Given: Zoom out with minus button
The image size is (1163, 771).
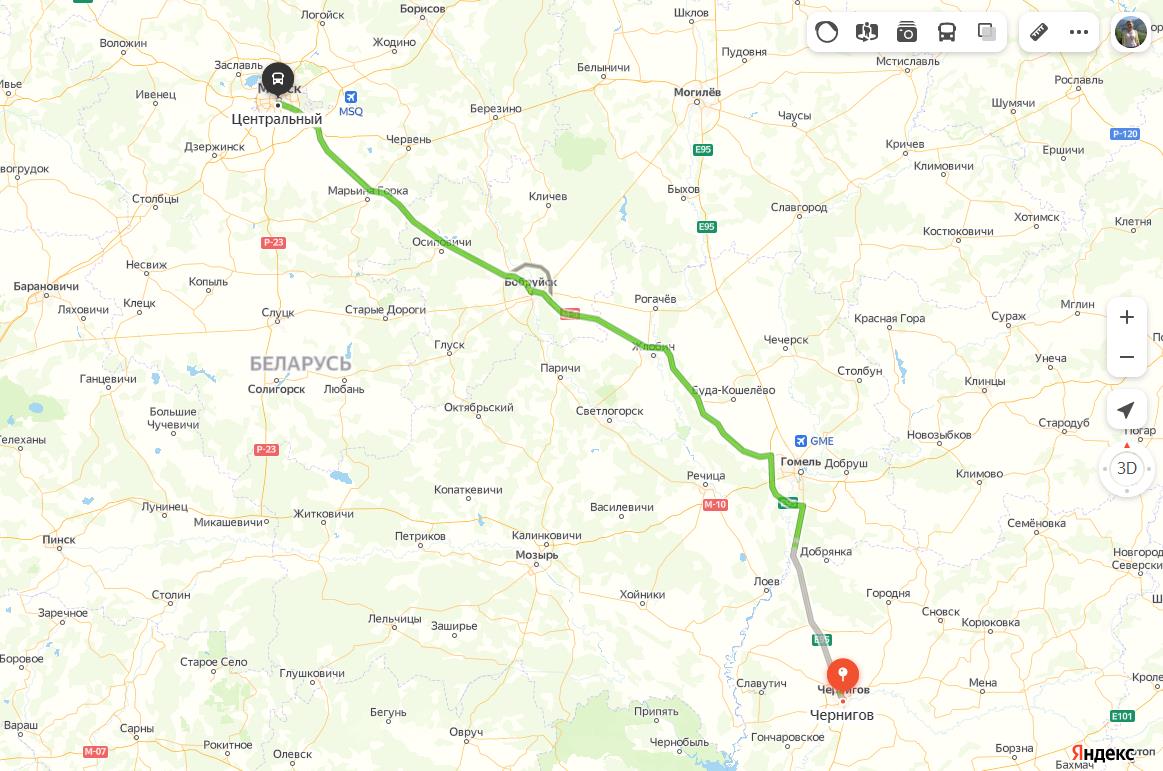Looking at the screenshot, I should point(1127,357).
